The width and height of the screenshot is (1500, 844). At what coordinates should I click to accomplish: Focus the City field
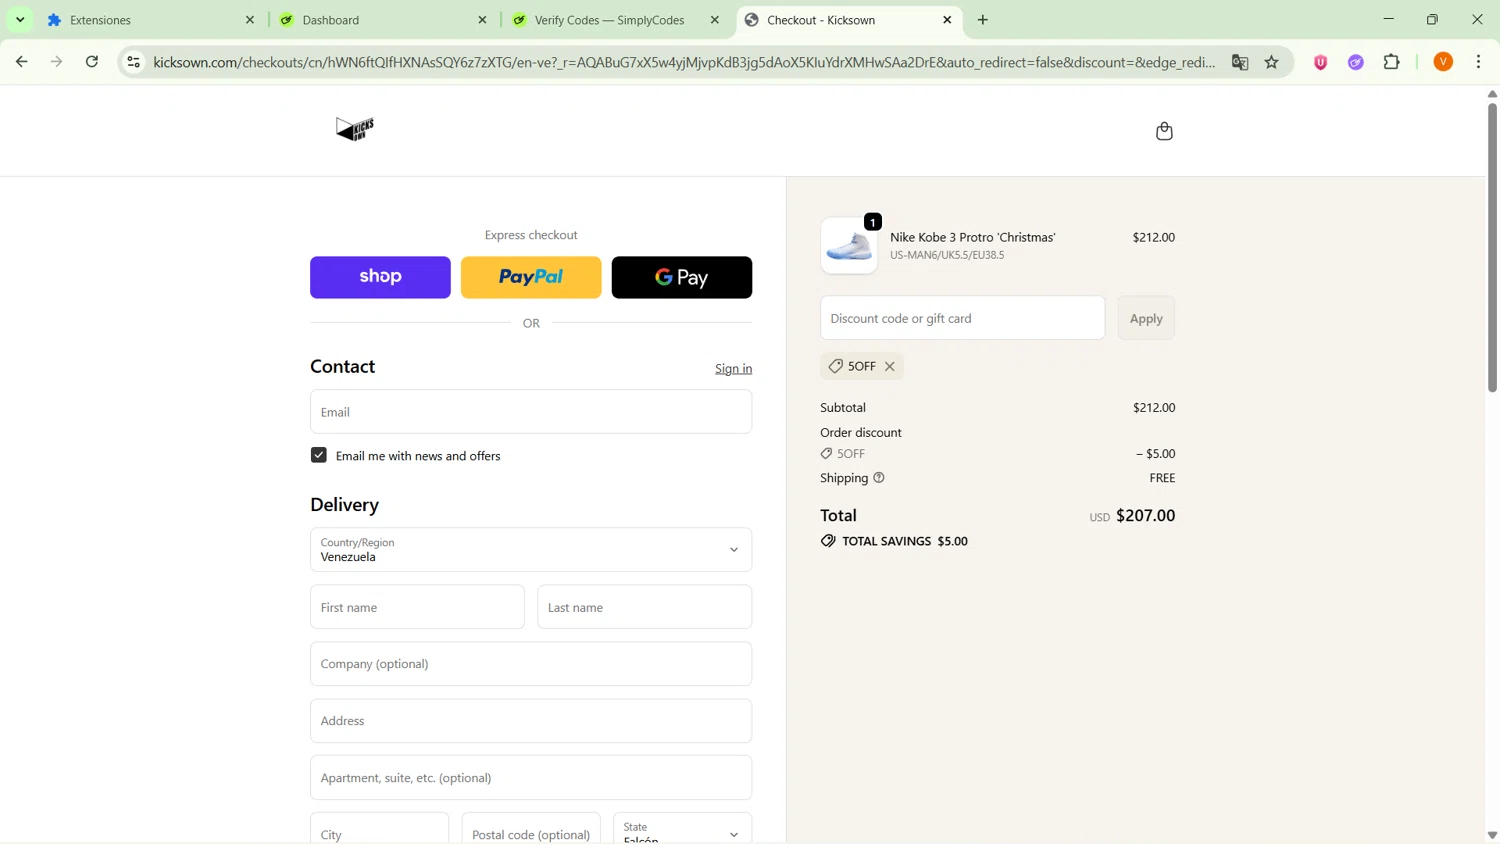point(379,829)
